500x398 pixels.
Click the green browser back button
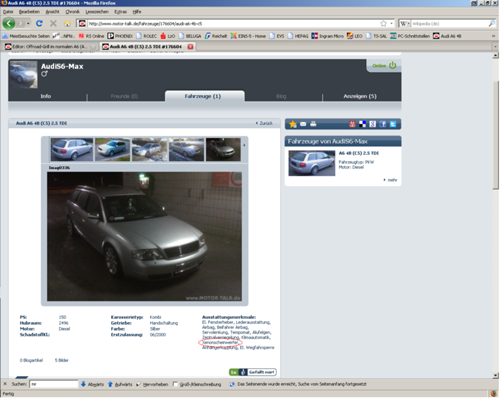[9, 23]
